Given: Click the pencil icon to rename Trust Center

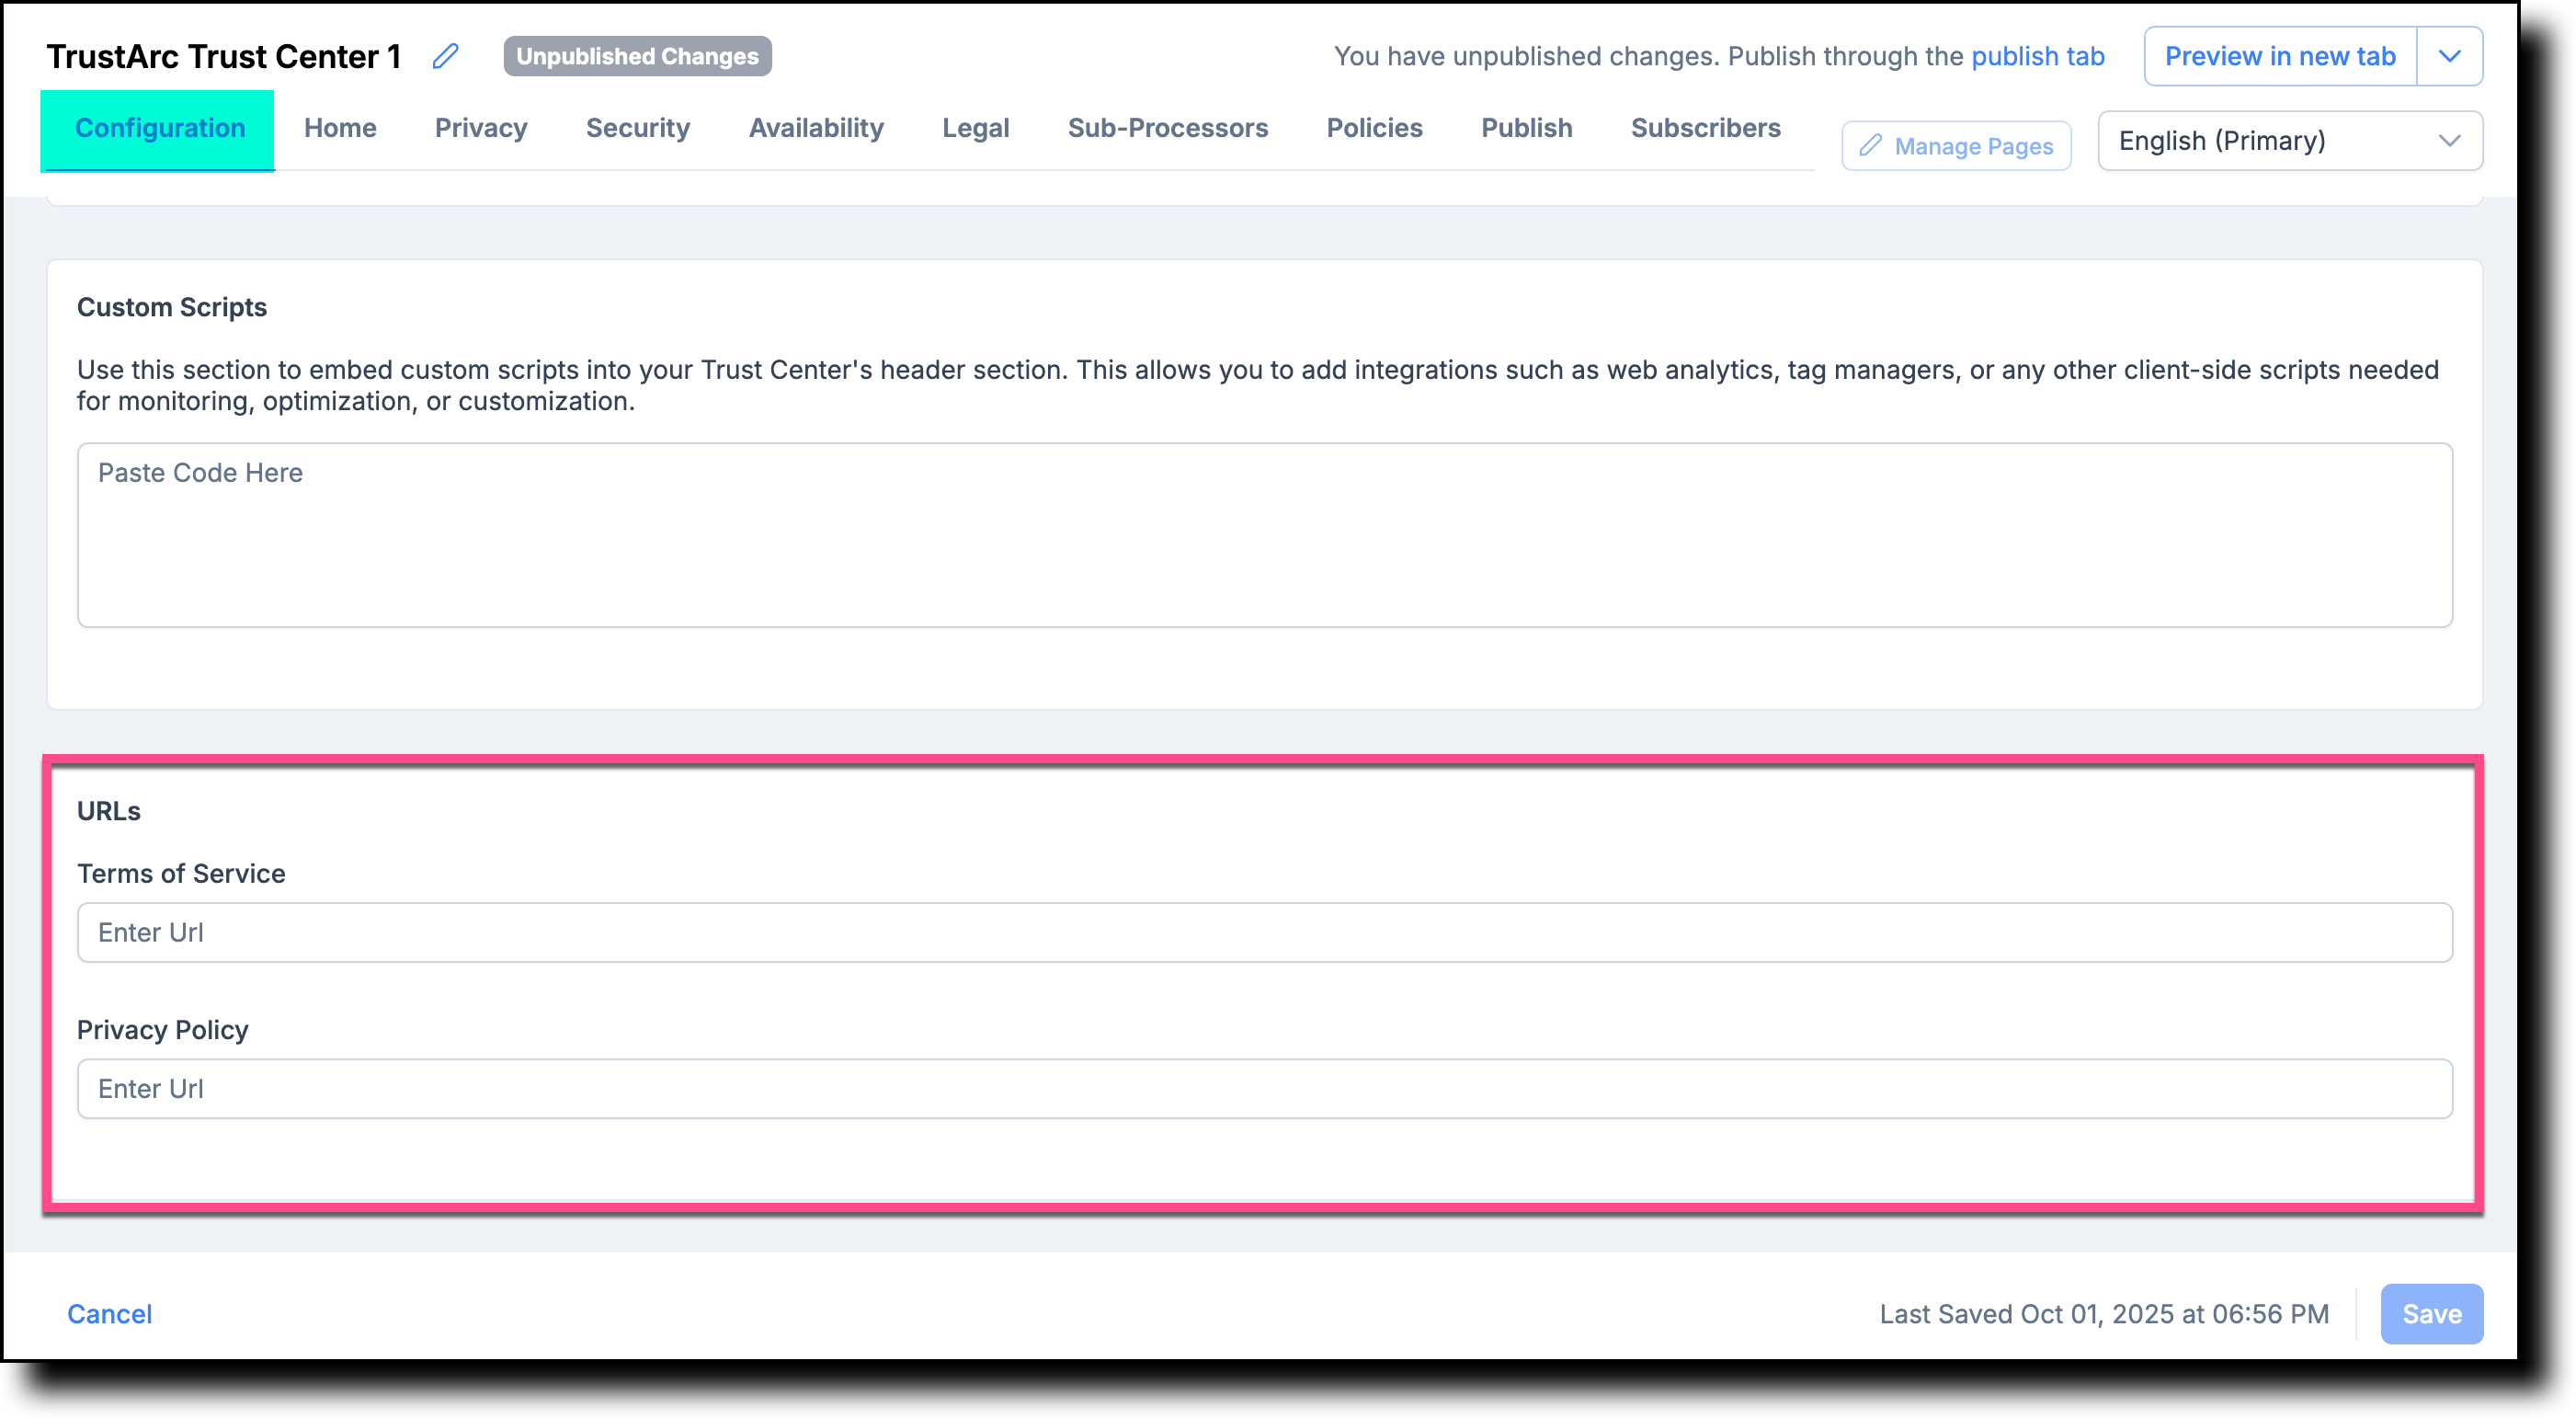Looking at the screenshot, I should [x=445, y=56].
